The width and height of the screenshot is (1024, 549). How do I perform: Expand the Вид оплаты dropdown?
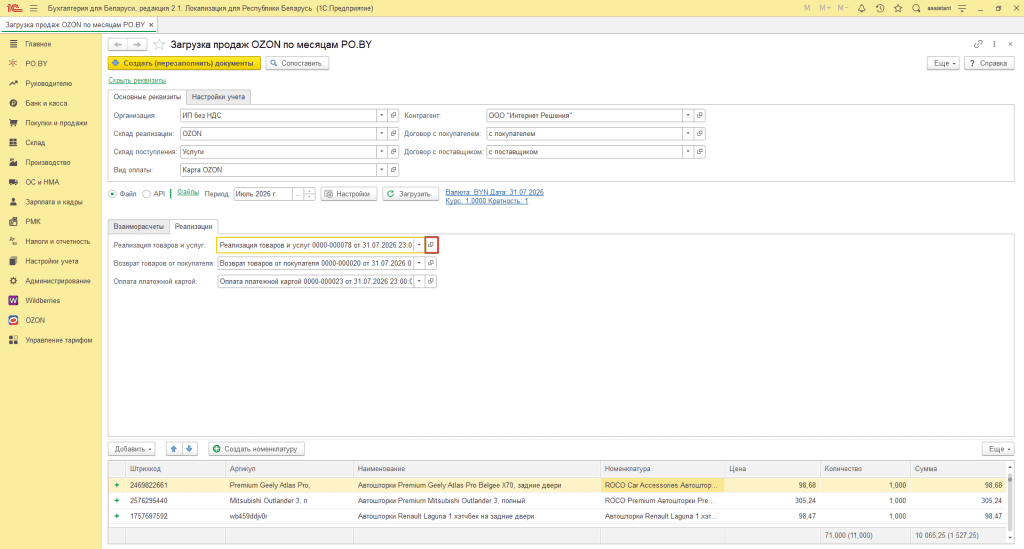[x=381, y=170]
